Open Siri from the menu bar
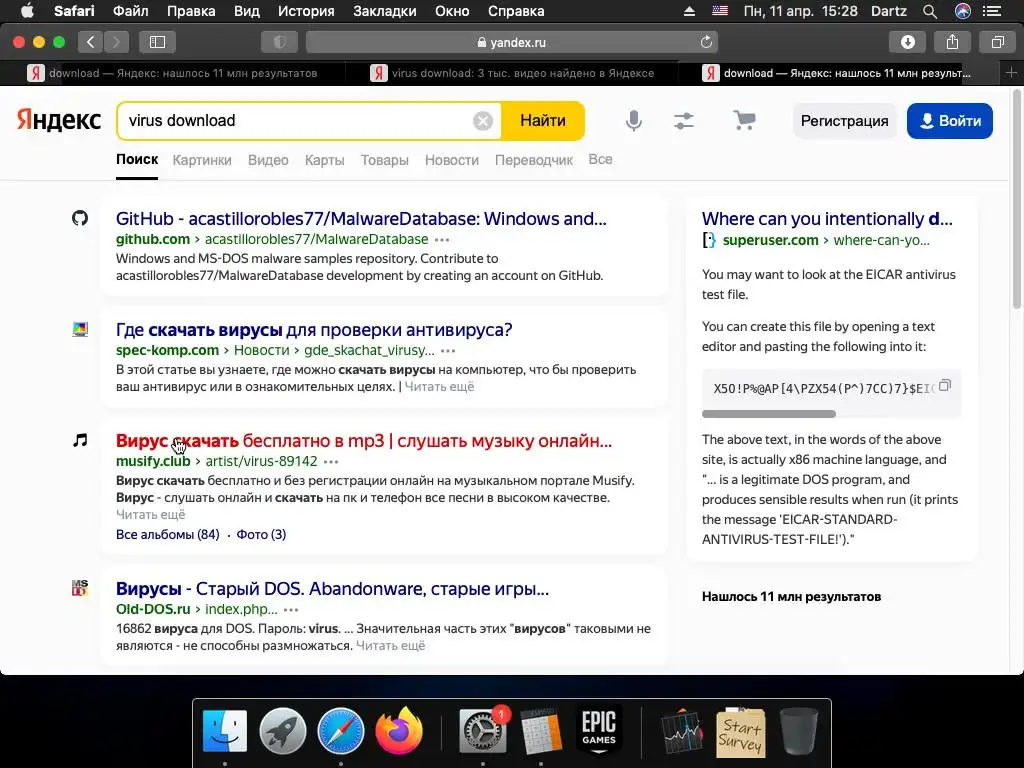Screen dimensions: 1024x768 pos(963,11)
